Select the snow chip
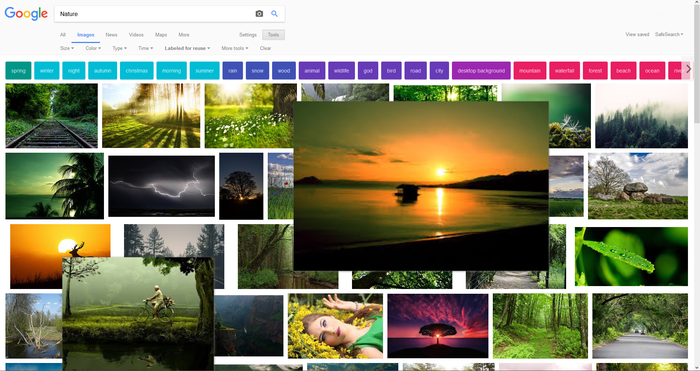 pos(258,71)
